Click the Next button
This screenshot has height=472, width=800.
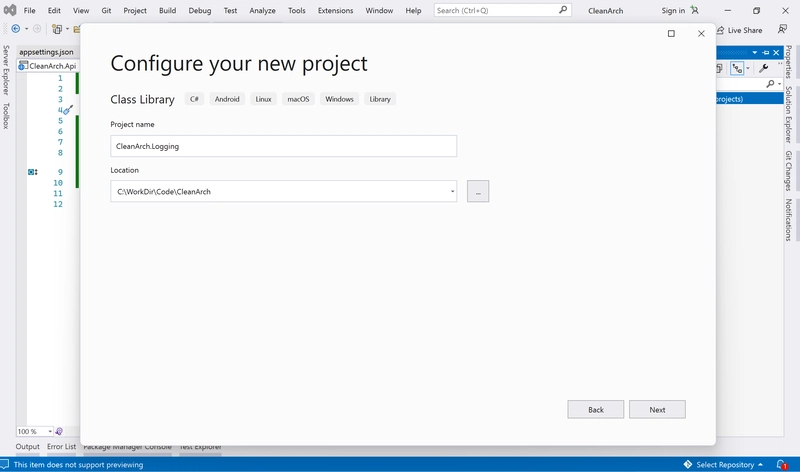pos(657,409)
